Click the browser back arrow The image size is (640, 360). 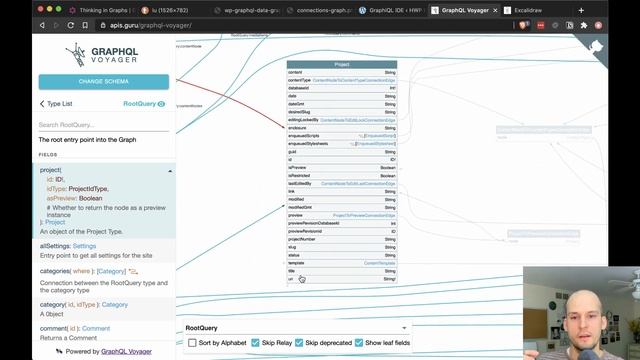click(x=42, y=25)
